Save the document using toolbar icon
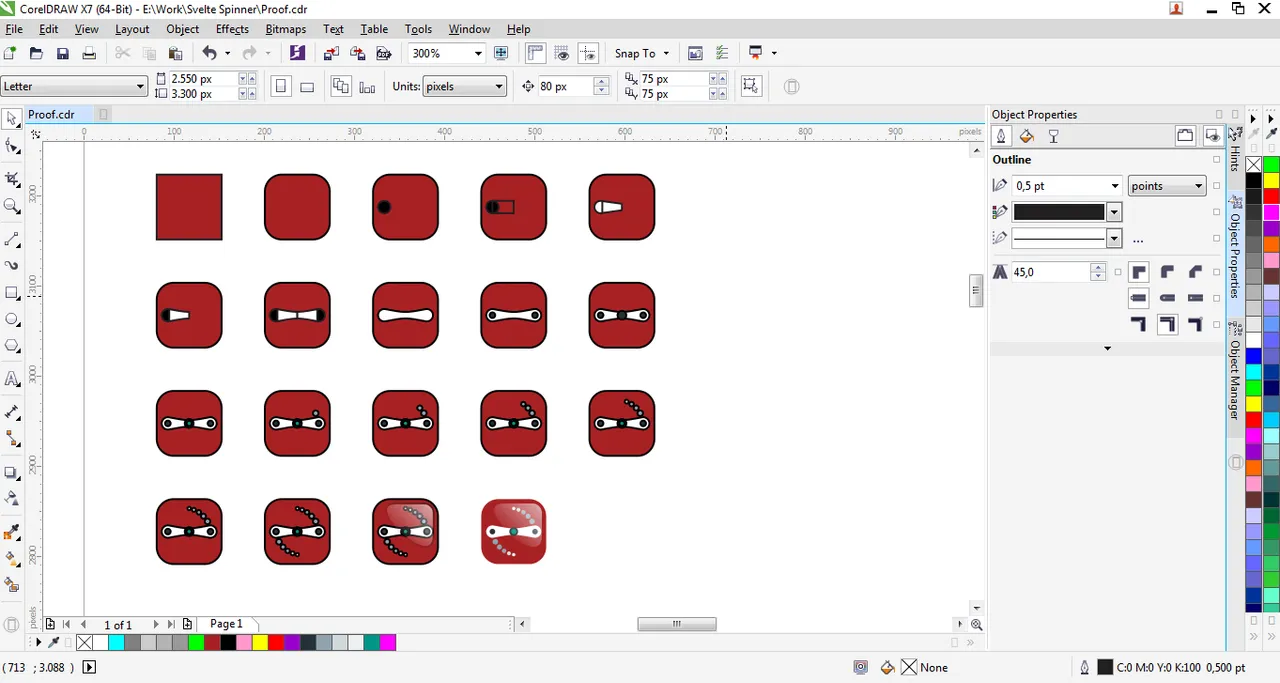The width and height of the screenshot is (1280, 683). pos(62,53)
